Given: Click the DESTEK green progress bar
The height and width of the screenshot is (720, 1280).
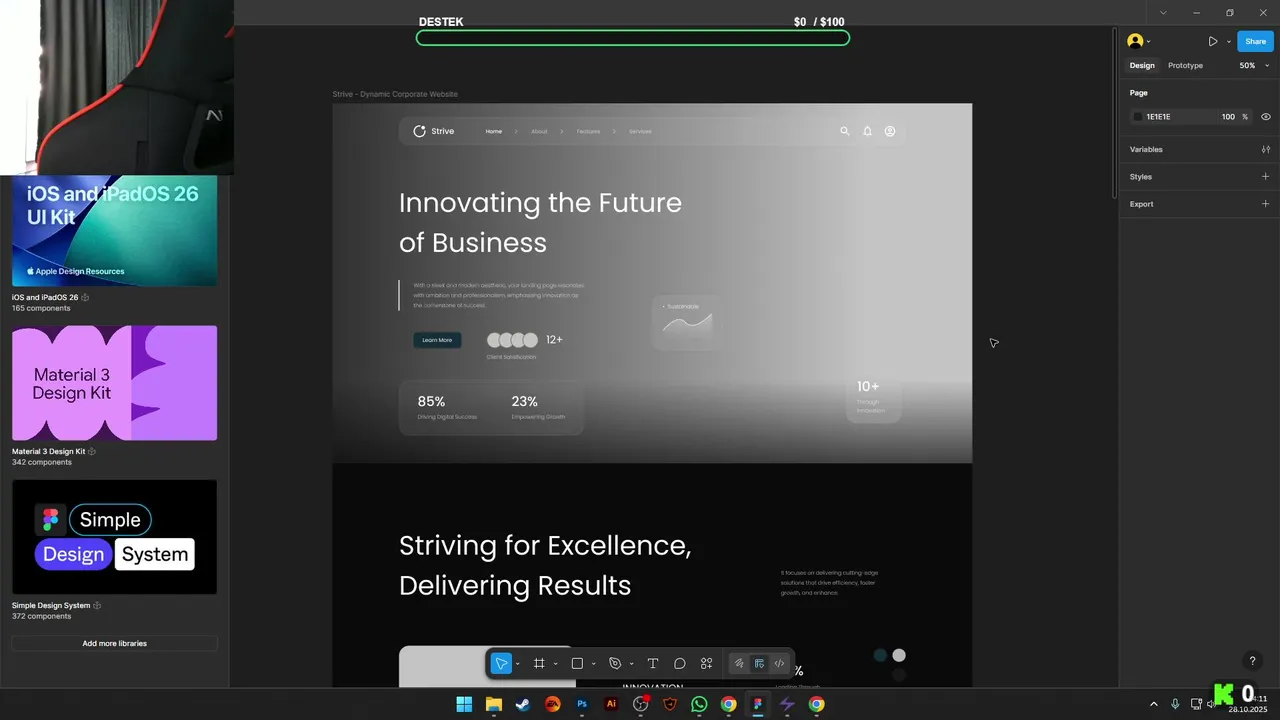Looking at the screenshot, I should point(633,38).
